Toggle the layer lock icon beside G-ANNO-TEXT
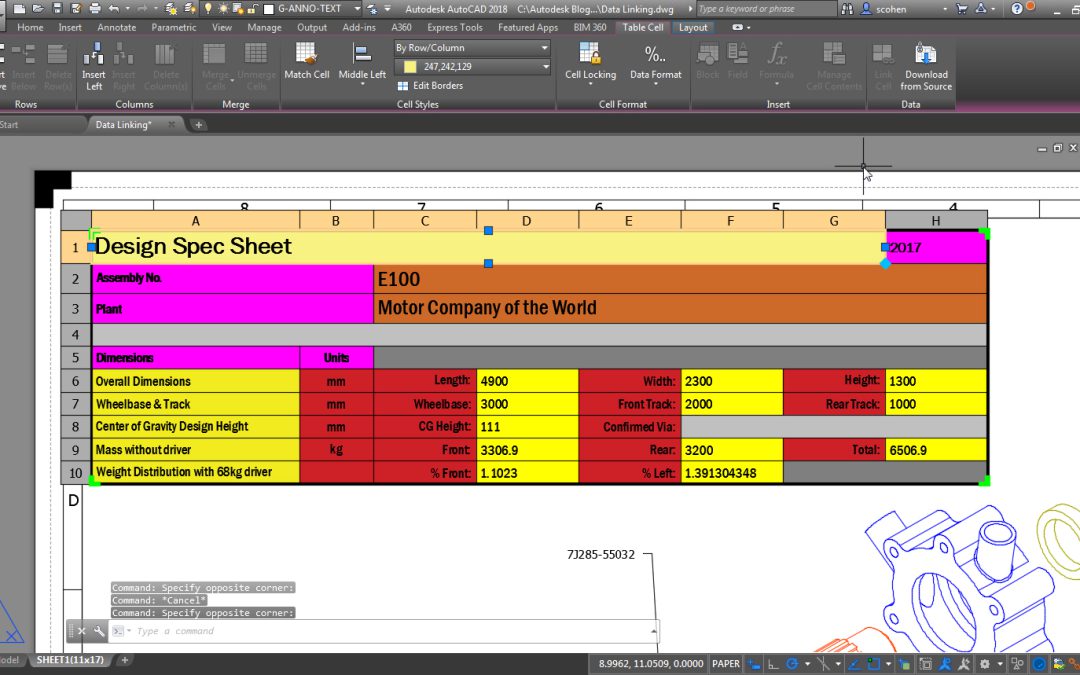The image size is (1080, 675). pyautogui.click(x=253, y=9)
